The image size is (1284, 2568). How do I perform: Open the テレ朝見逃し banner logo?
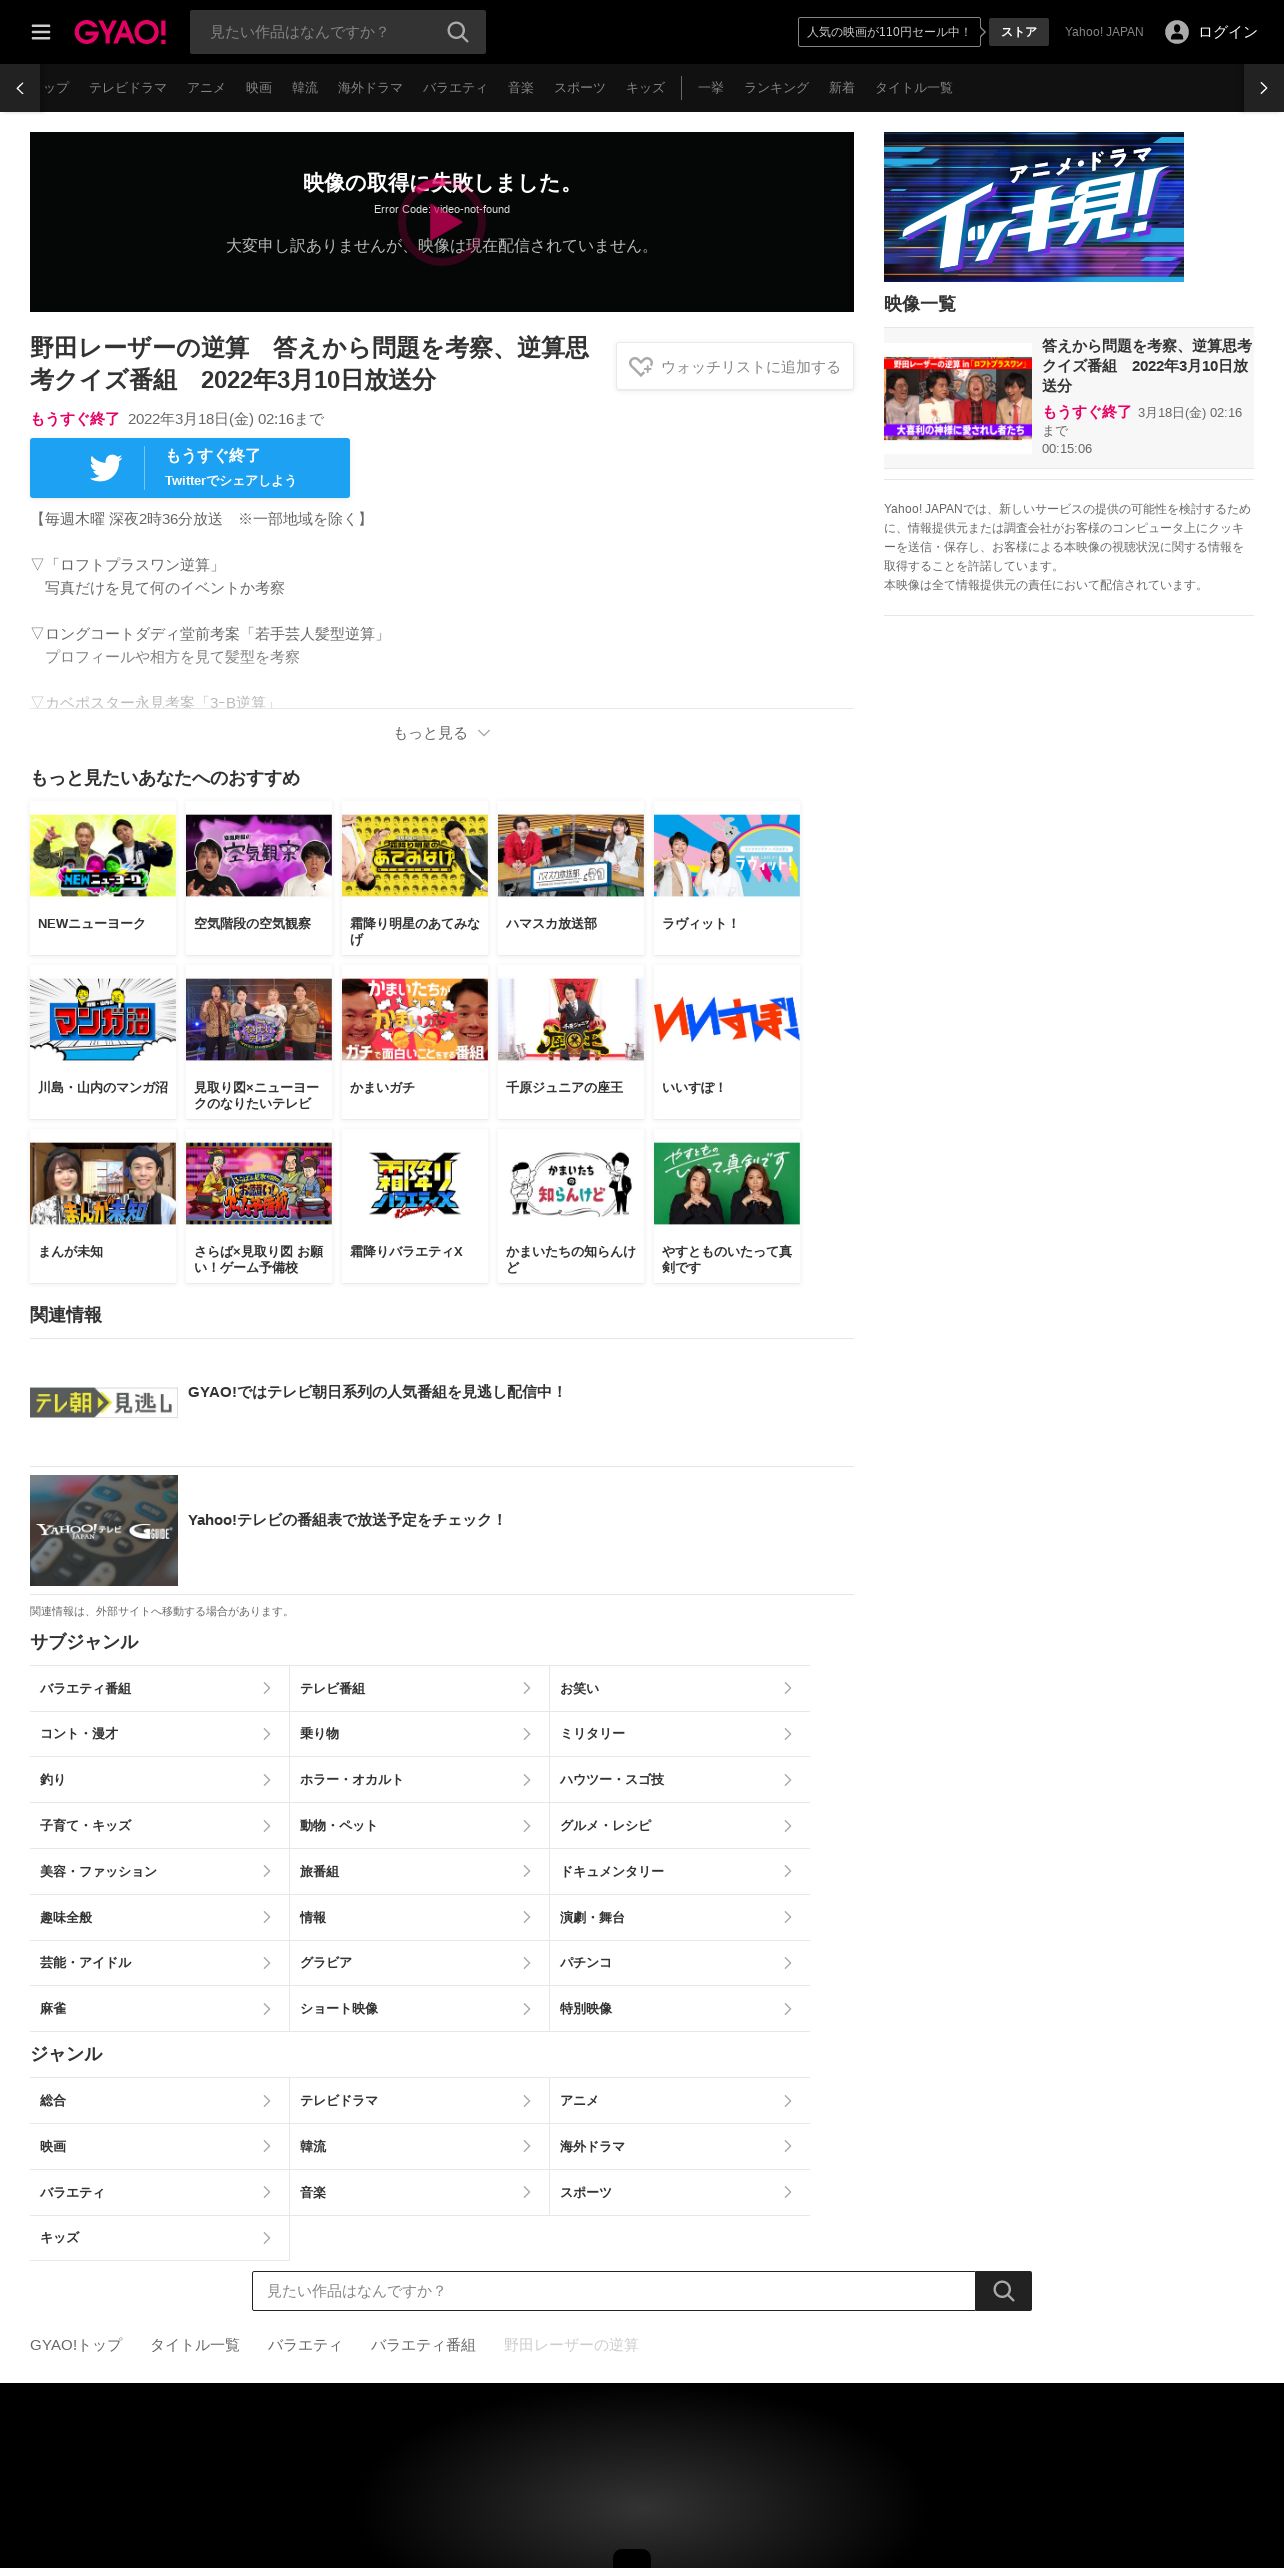[x=104, y=1402]
